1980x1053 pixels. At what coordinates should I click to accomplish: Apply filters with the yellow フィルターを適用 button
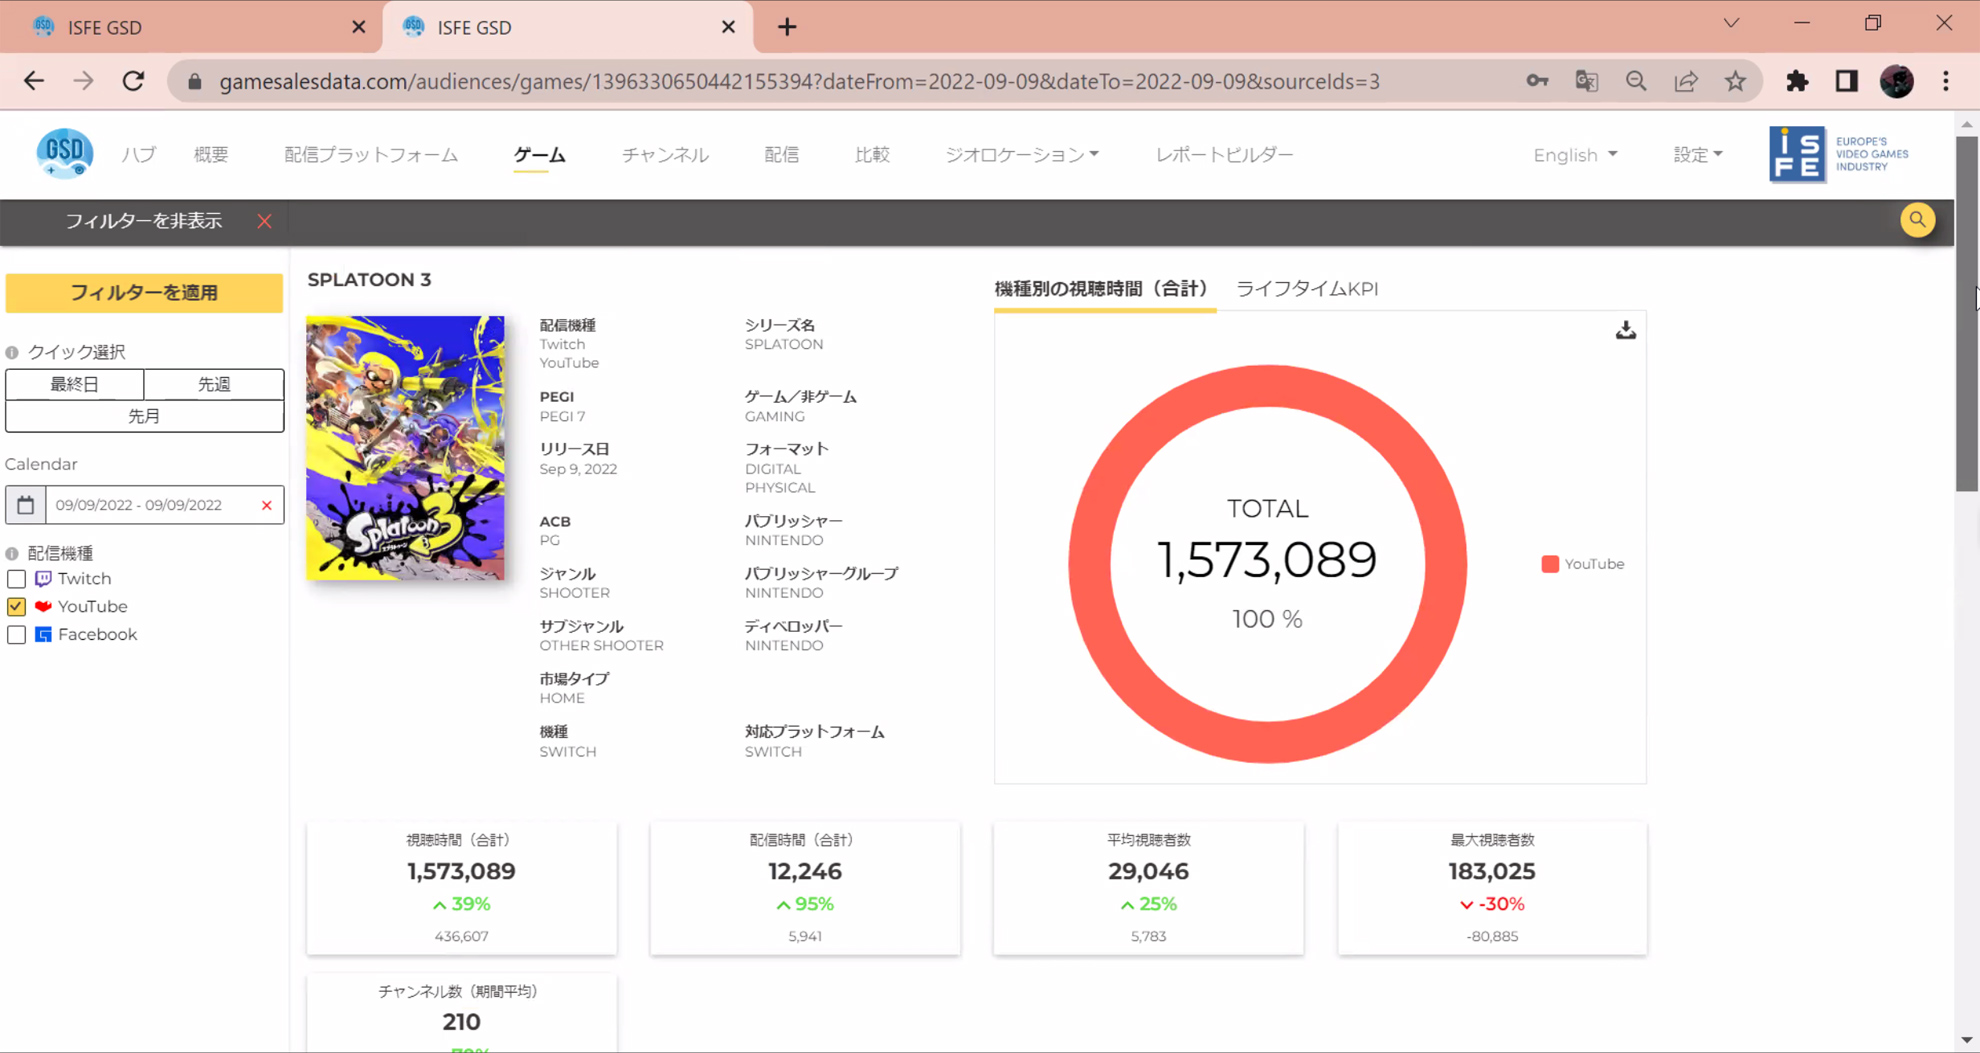pos(144,293)
